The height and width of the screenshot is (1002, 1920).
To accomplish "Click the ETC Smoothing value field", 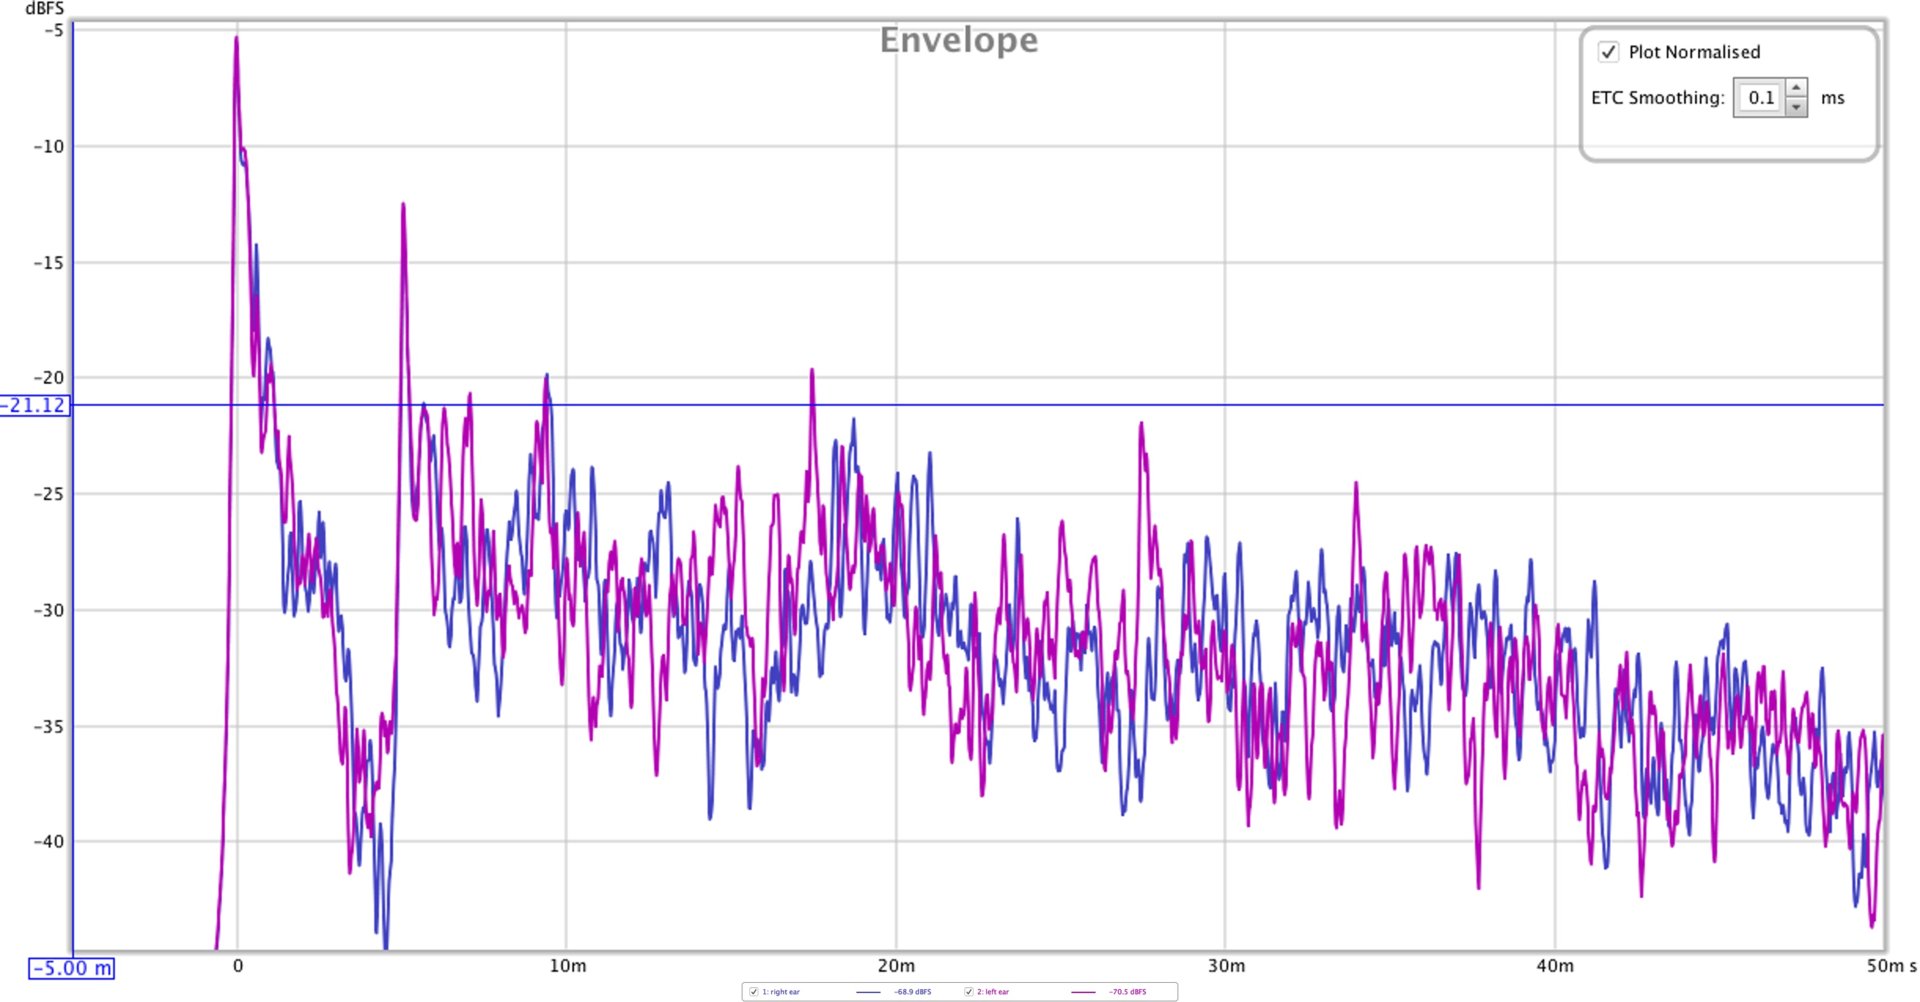I will (1760, 98).
